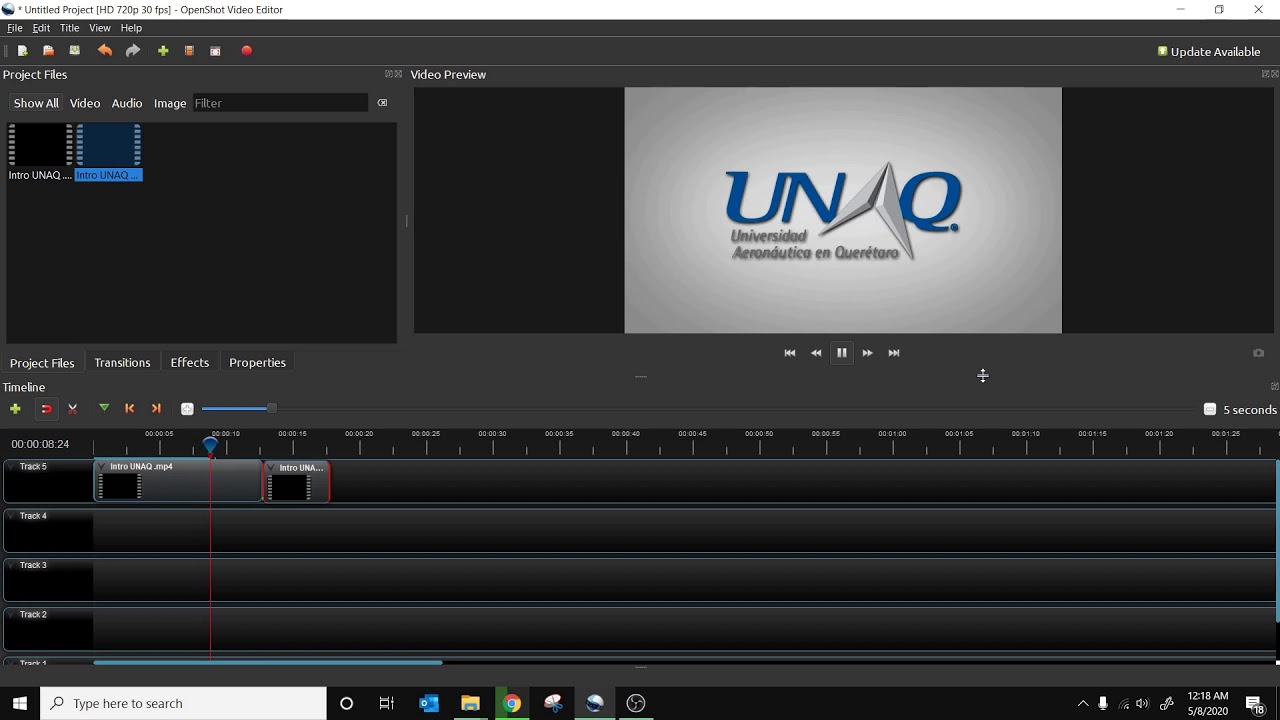Rewind the video preview
Viewport: 1280px width, 720px height.
point(816,353)
